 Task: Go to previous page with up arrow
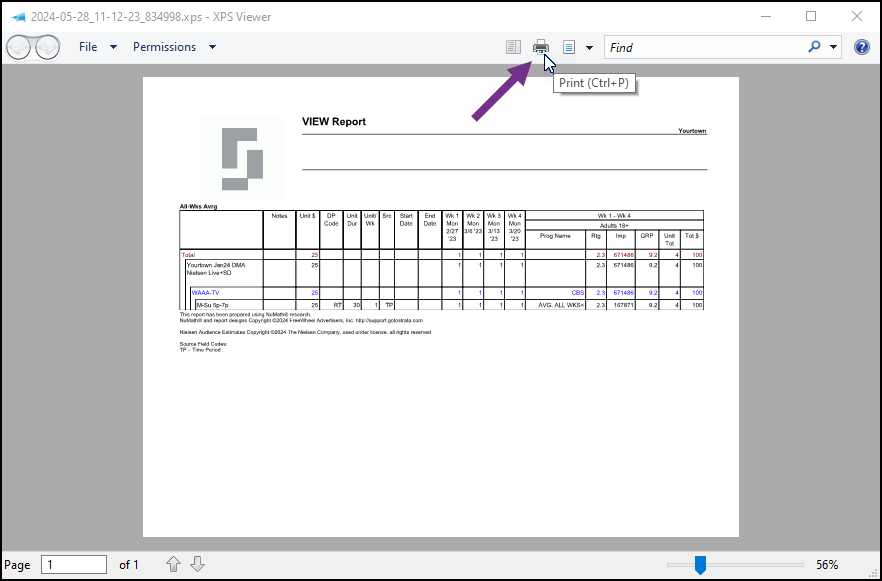tap(173, 564)
